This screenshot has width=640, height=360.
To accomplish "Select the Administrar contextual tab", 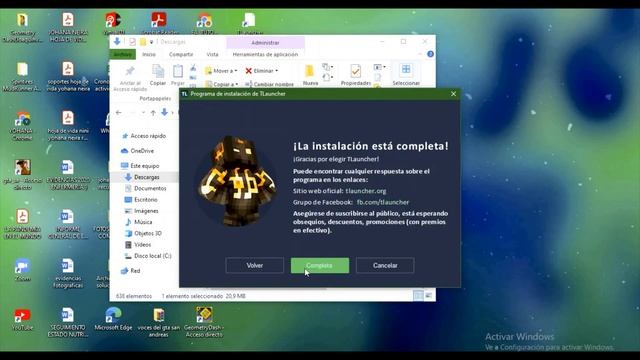I will 265,42.
